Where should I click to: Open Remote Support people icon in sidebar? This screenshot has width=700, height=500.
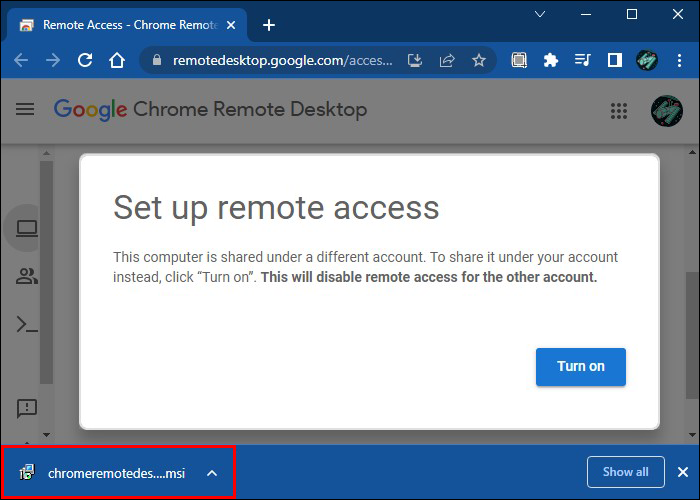(x=27, y=277)
